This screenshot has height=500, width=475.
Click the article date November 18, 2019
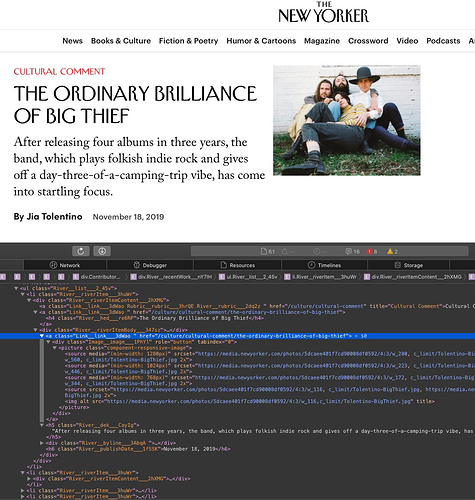click(x=128, y=217)
